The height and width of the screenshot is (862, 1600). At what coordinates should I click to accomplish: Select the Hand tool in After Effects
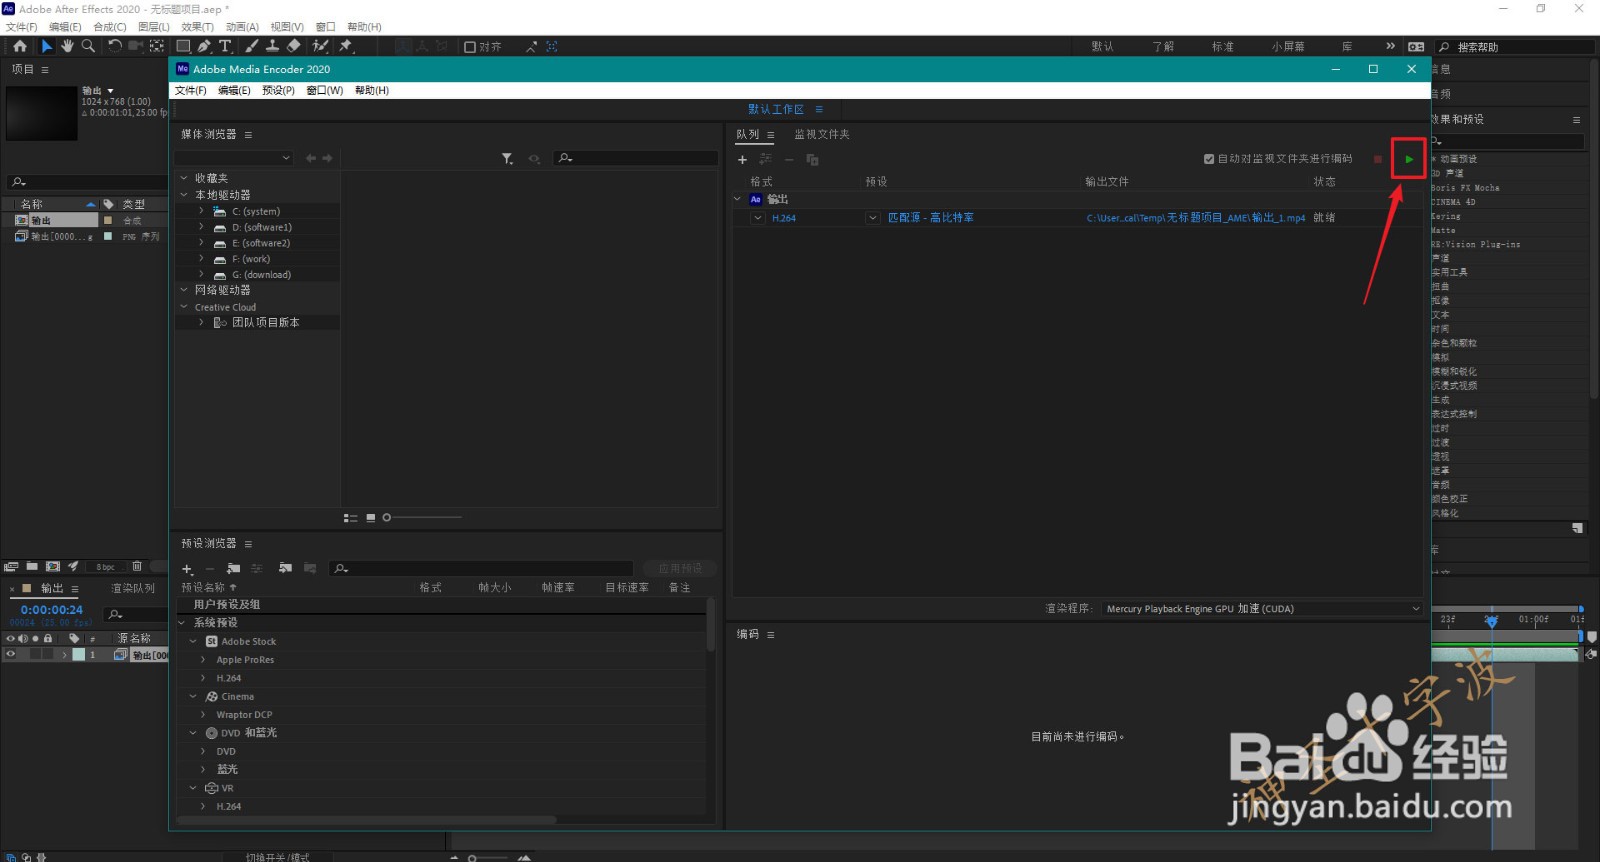67,46
